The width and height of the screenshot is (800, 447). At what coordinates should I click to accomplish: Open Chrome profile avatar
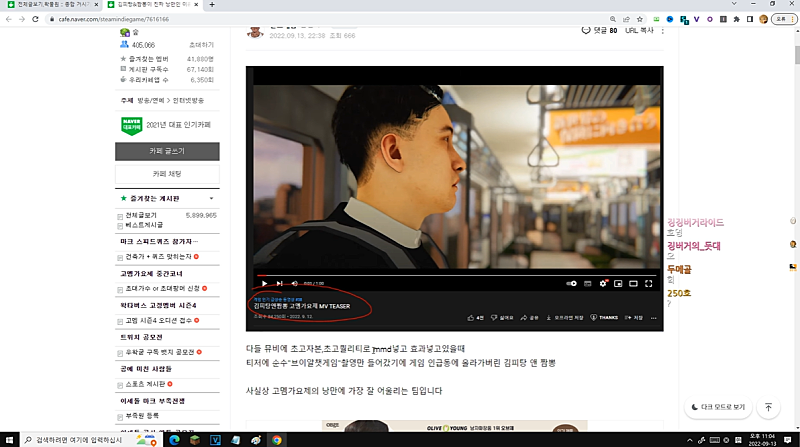[x=763, y=19]
